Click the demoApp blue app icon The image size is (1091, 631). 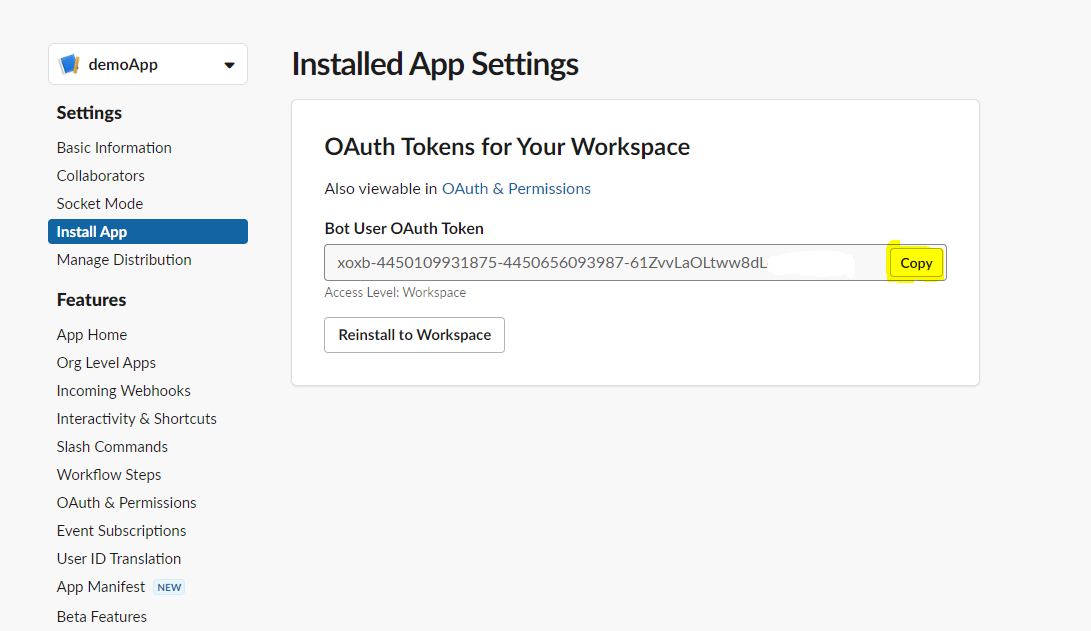click(70, 64)
